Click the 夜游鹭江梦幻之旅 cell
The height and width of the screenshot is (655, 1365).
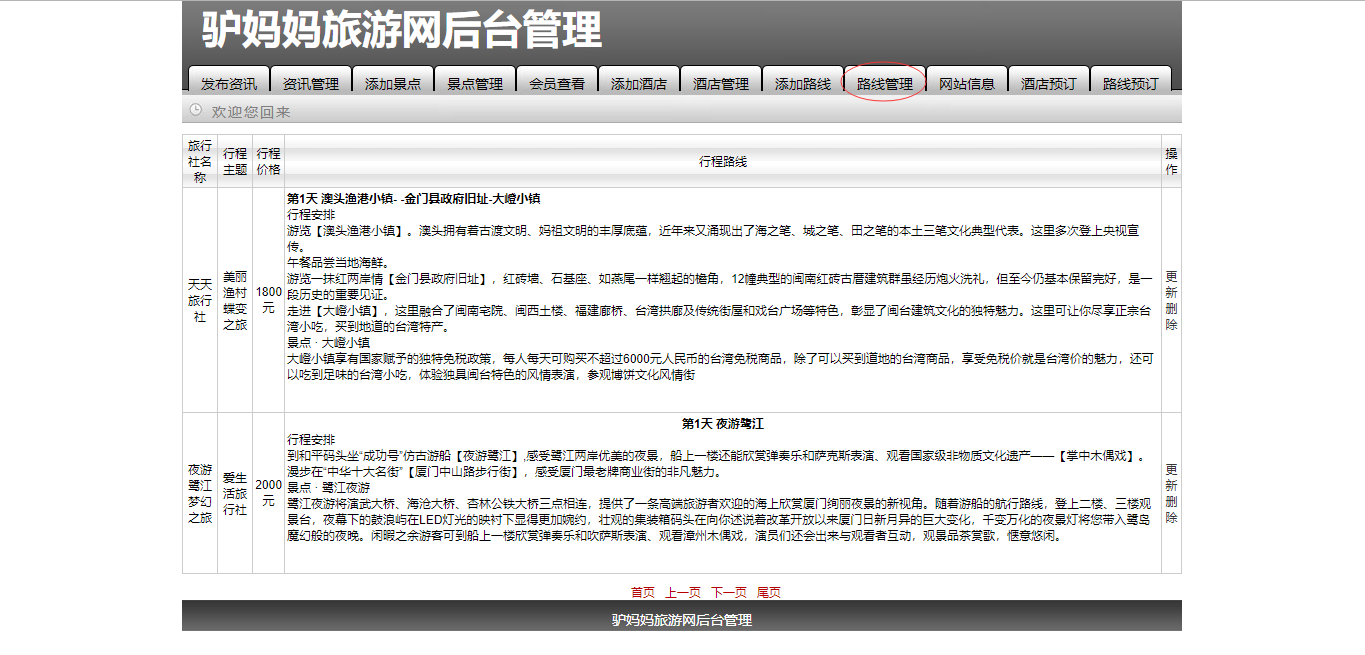pos(200,493)
